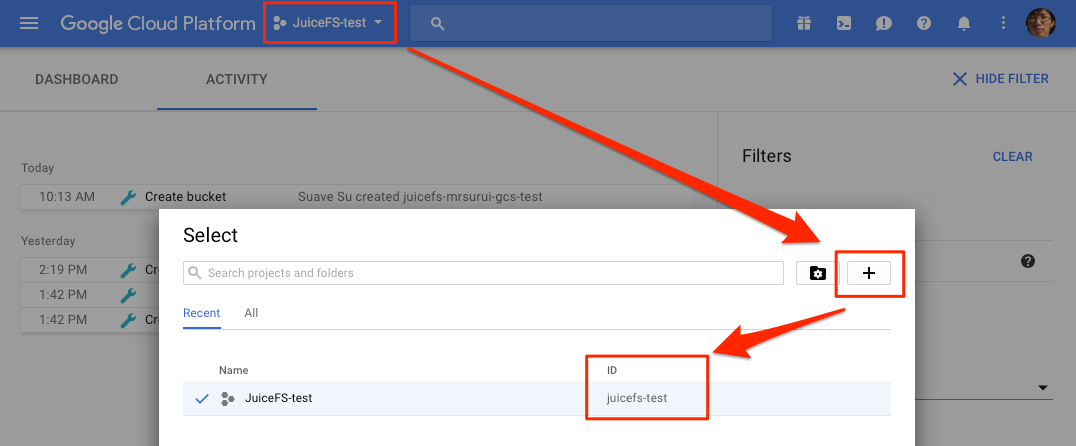The height and width of the screenshot is (446, 1076).
Task: Switch to the Dashboard tab
Action: tap(77, 79)
